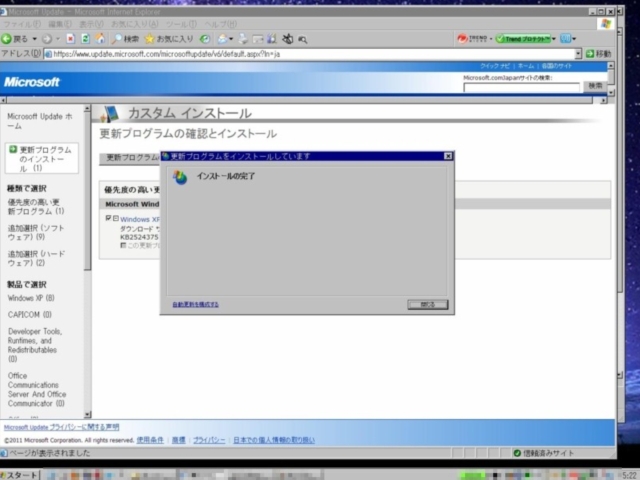Screen dimensions: 640x480
Task: Click the blue Trend toolbar icon
Action: point(565,39)
